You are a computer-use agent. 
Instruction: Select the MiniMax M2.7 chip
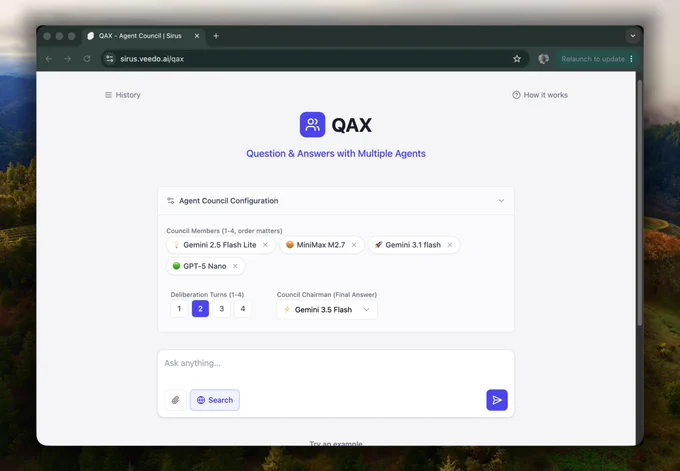coord(321,245)
